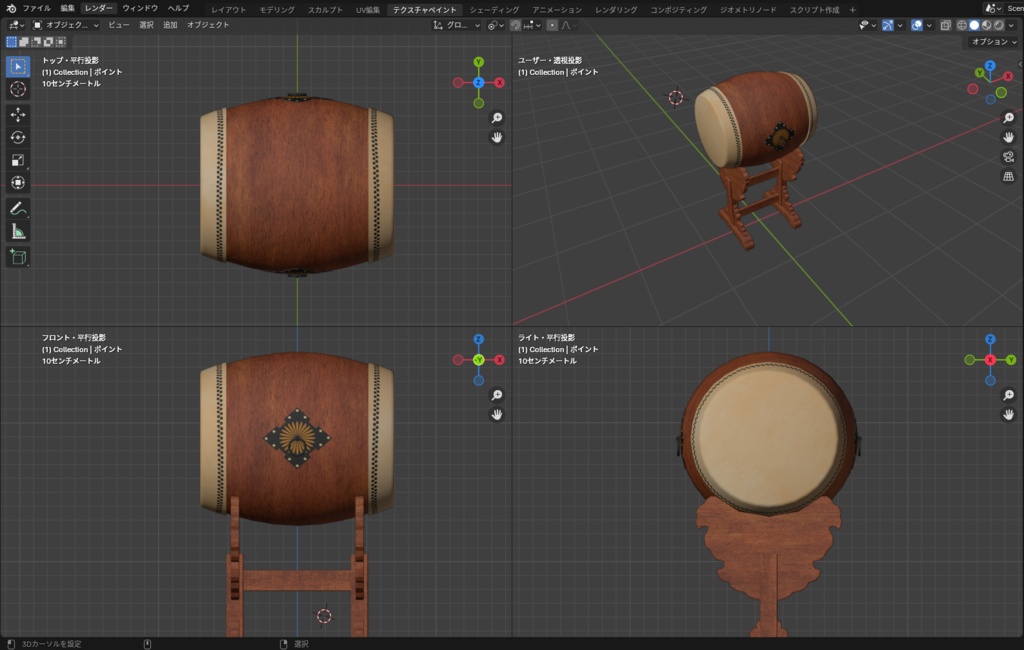Viewport: 1024px width, 650px height.
Task: Click the zoom magnifier in the right view
Action: tap(1008, 395)
